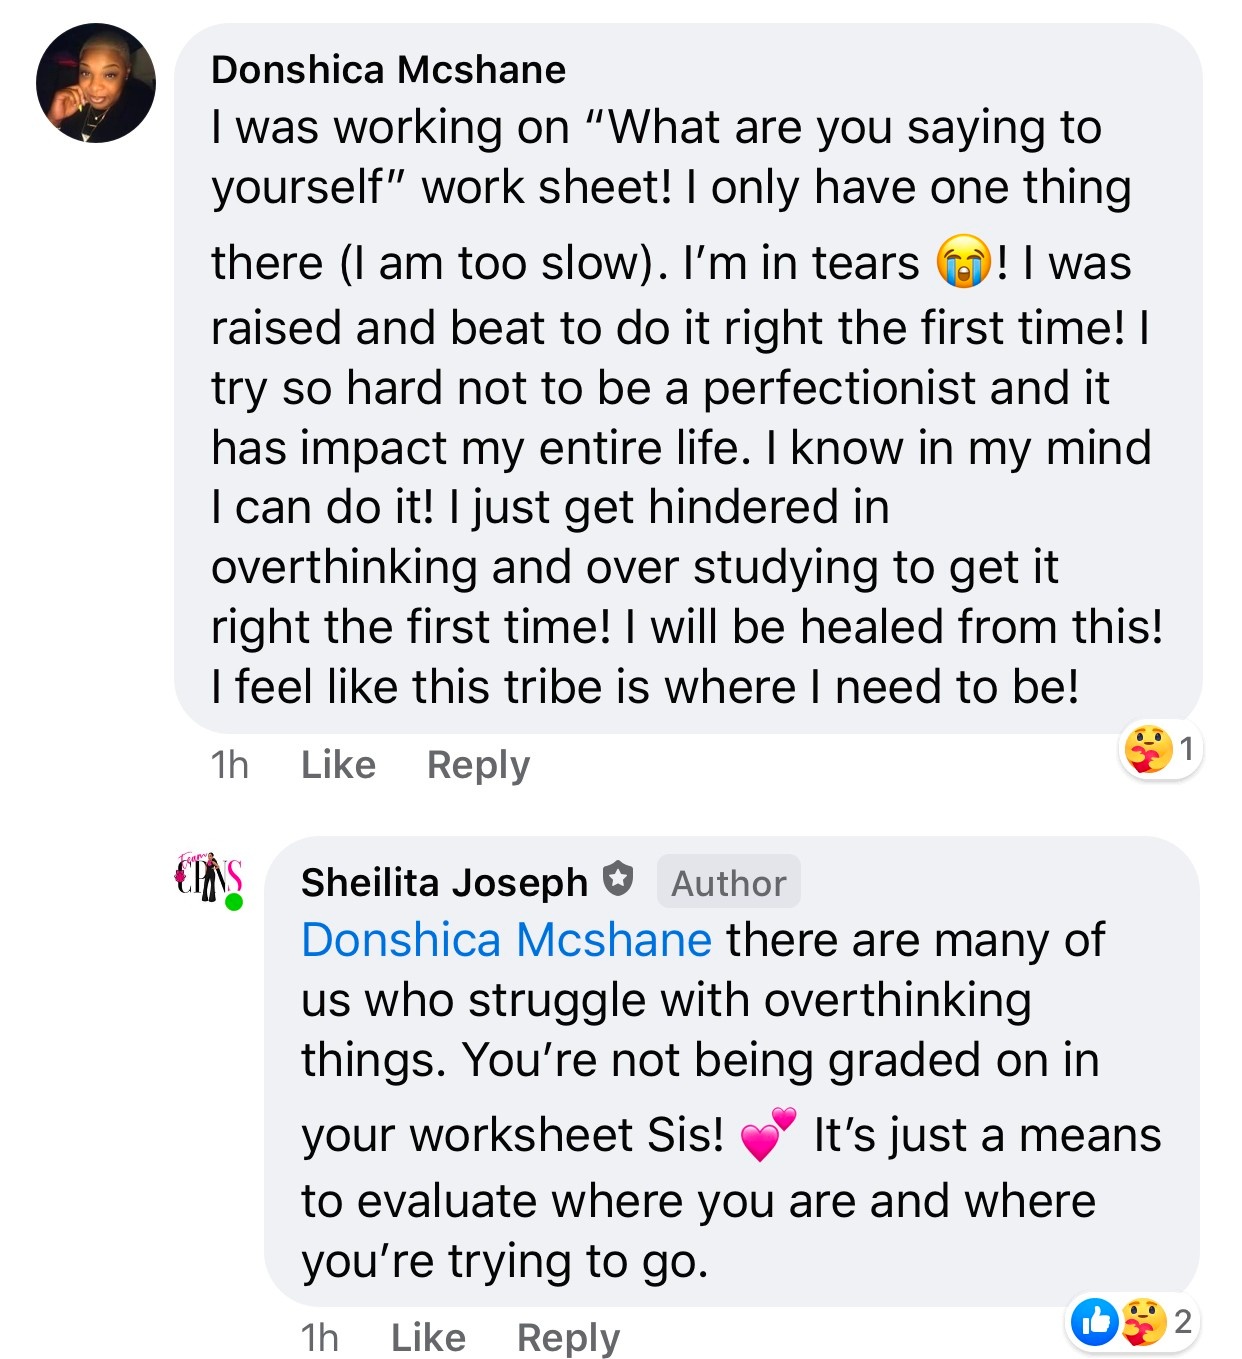Click care emoji reaction on Sheilita's reply
Viewport: 1242px width, 1359px height.
pyautogui.click(x=1142, y=1321)
